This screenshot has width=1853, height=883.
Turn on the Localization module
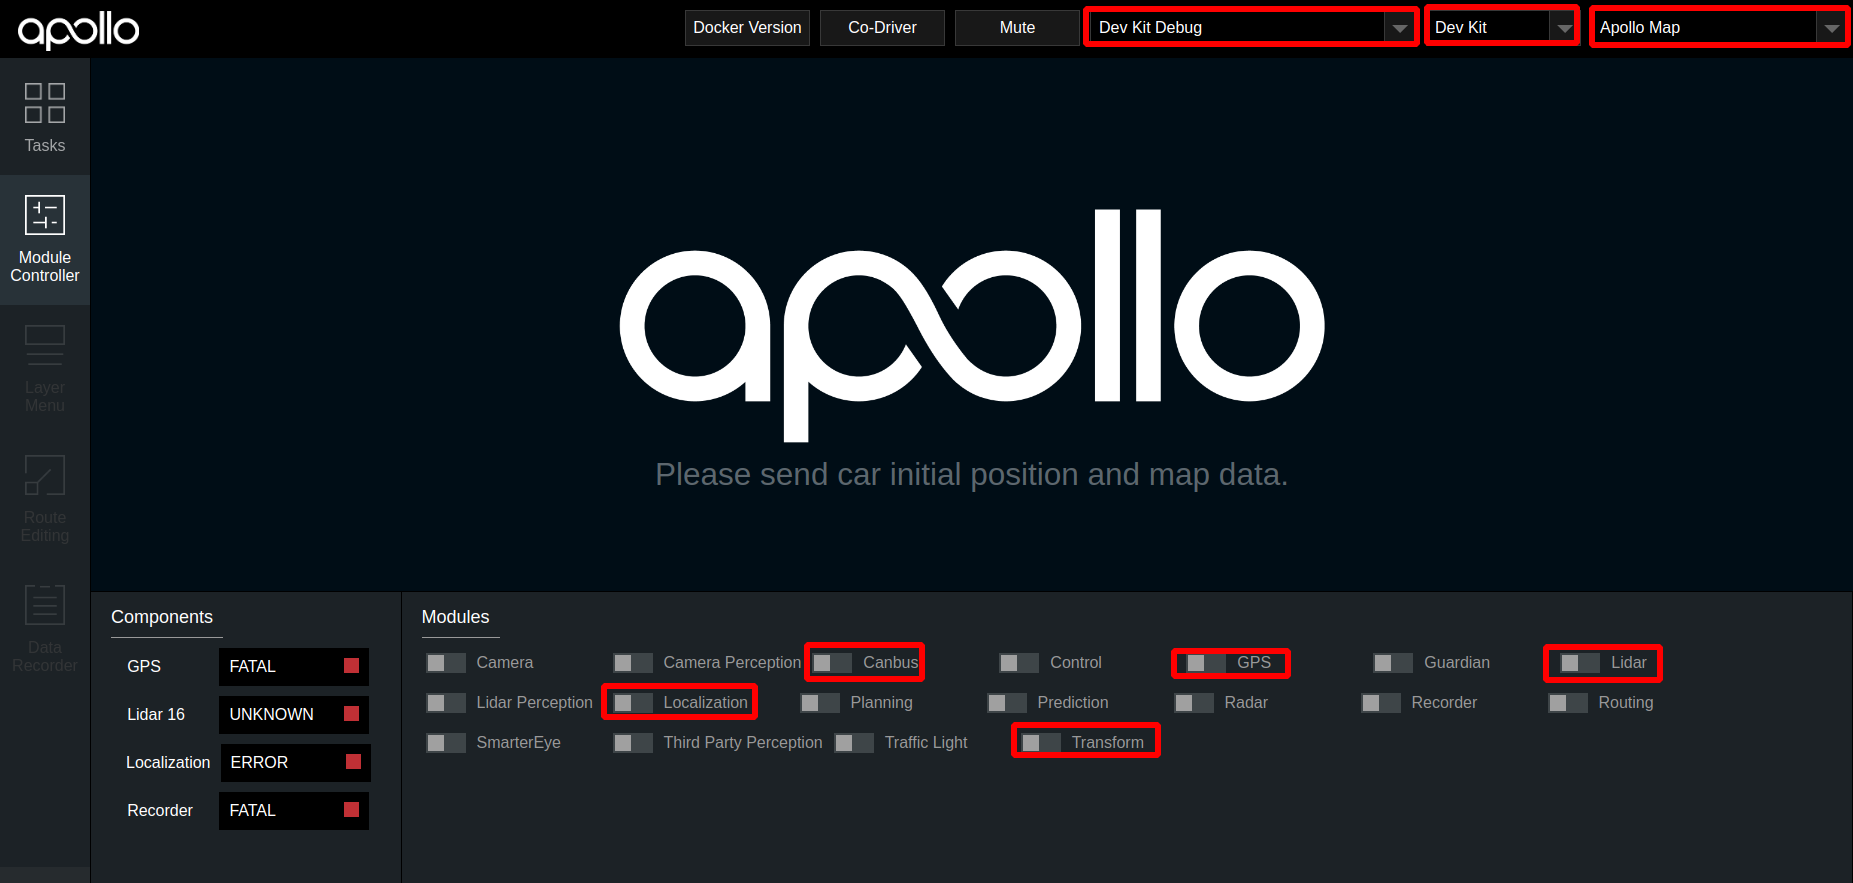point(633,703)
